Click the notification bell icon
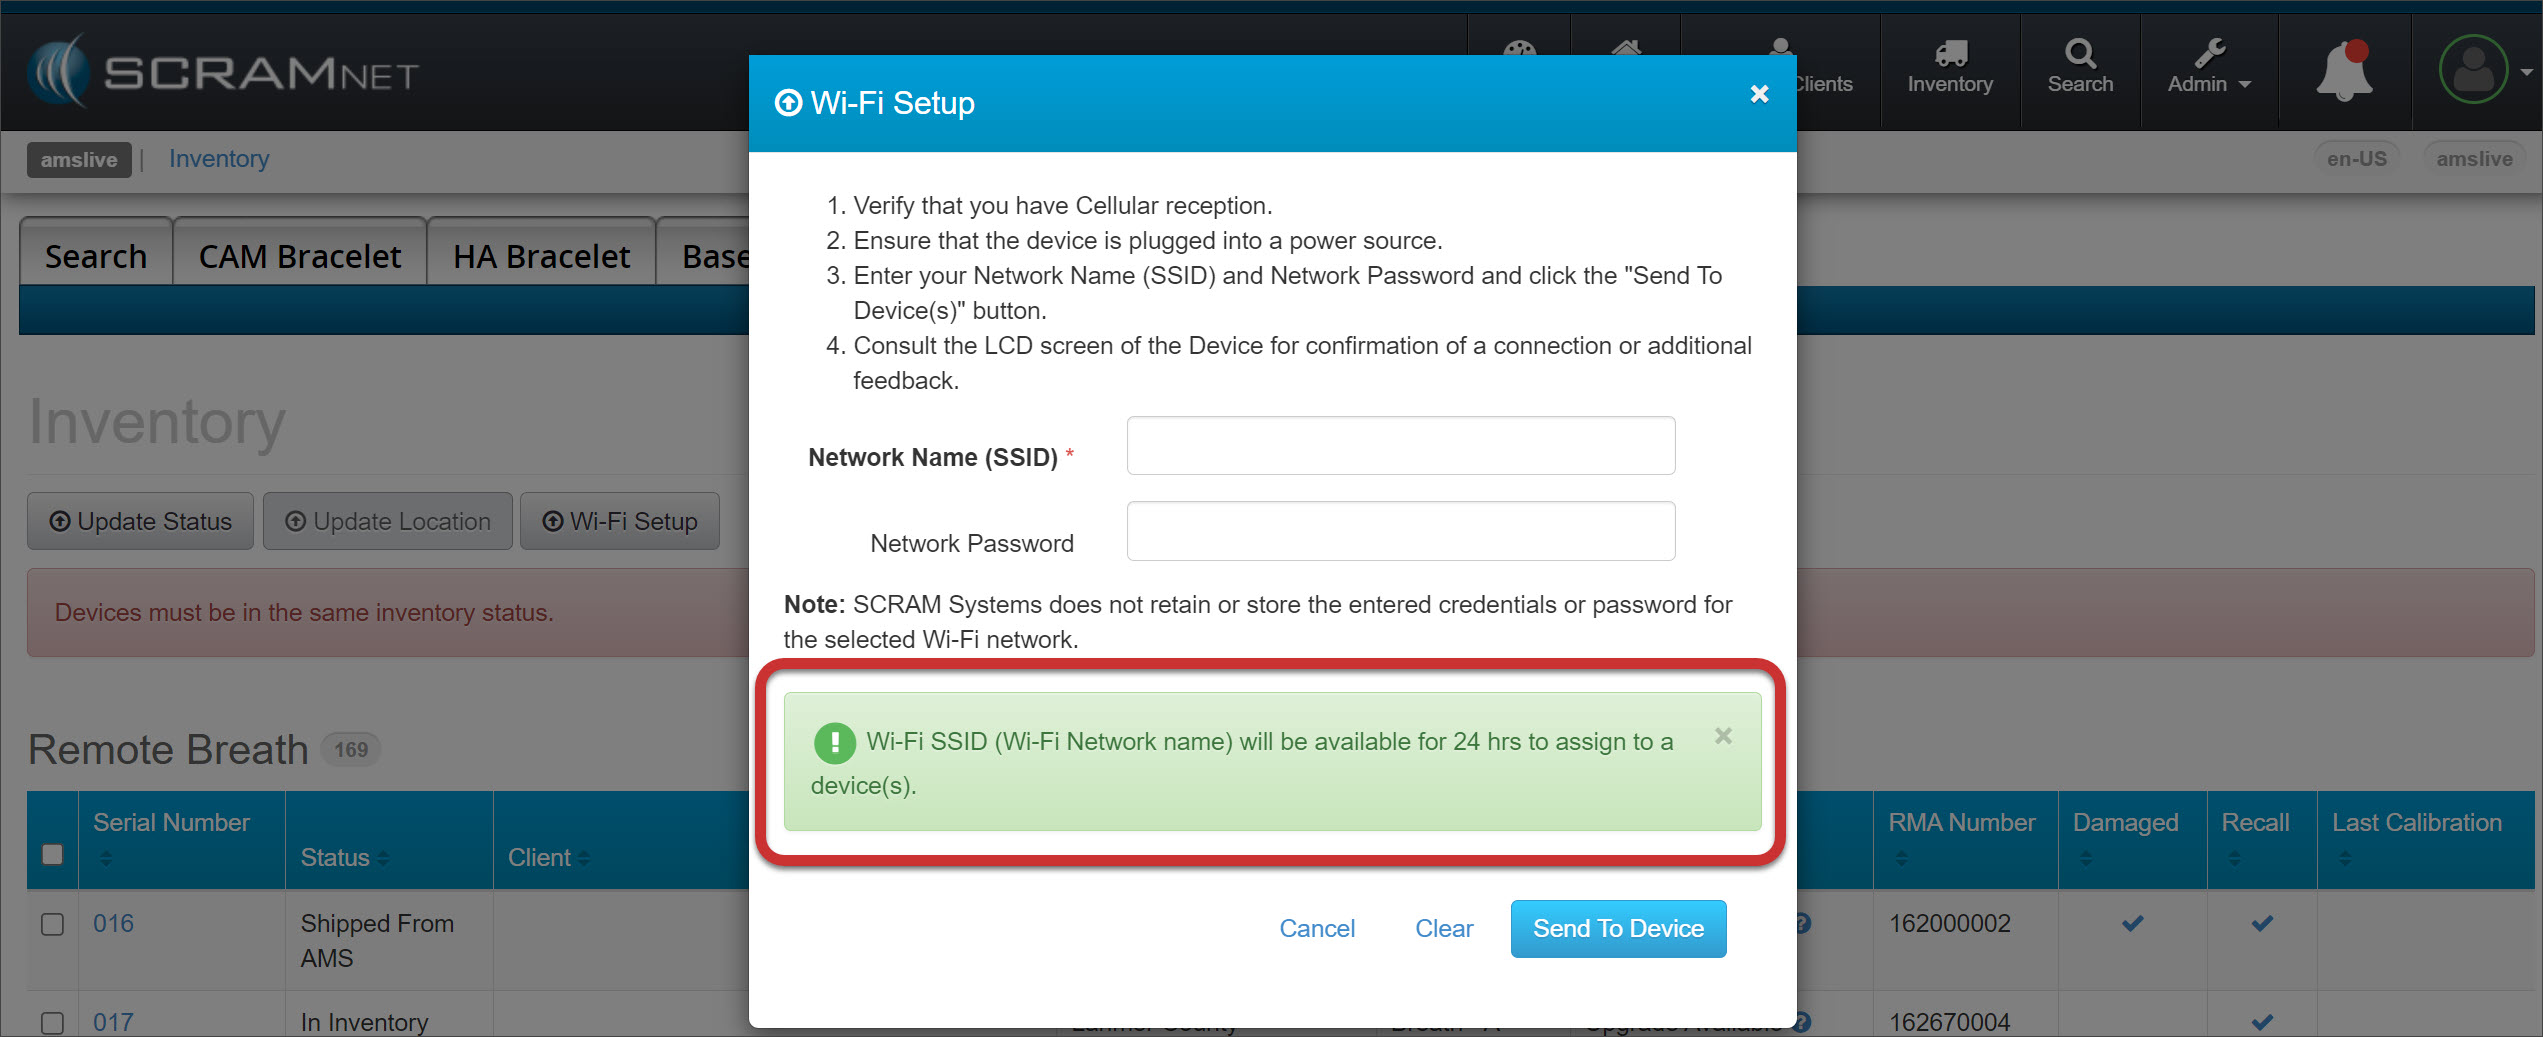The height and width of the screenshot is (1037, 2543). [x=2343, y=72]
